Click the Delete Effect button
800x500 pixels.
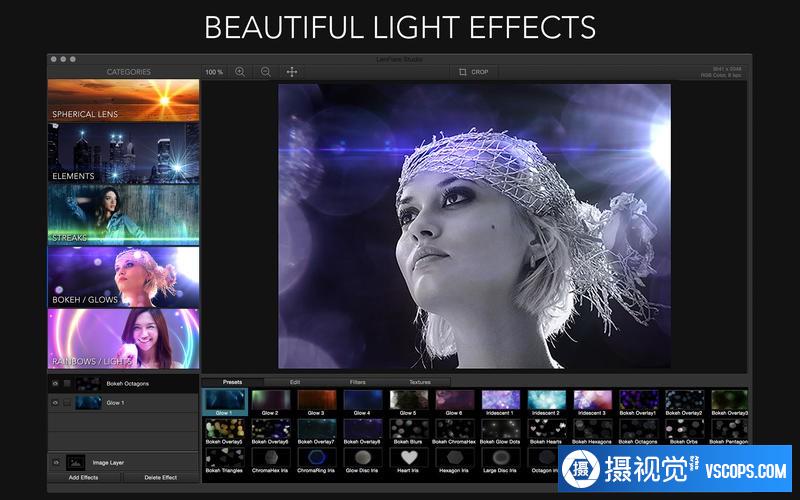click(161, 478)
